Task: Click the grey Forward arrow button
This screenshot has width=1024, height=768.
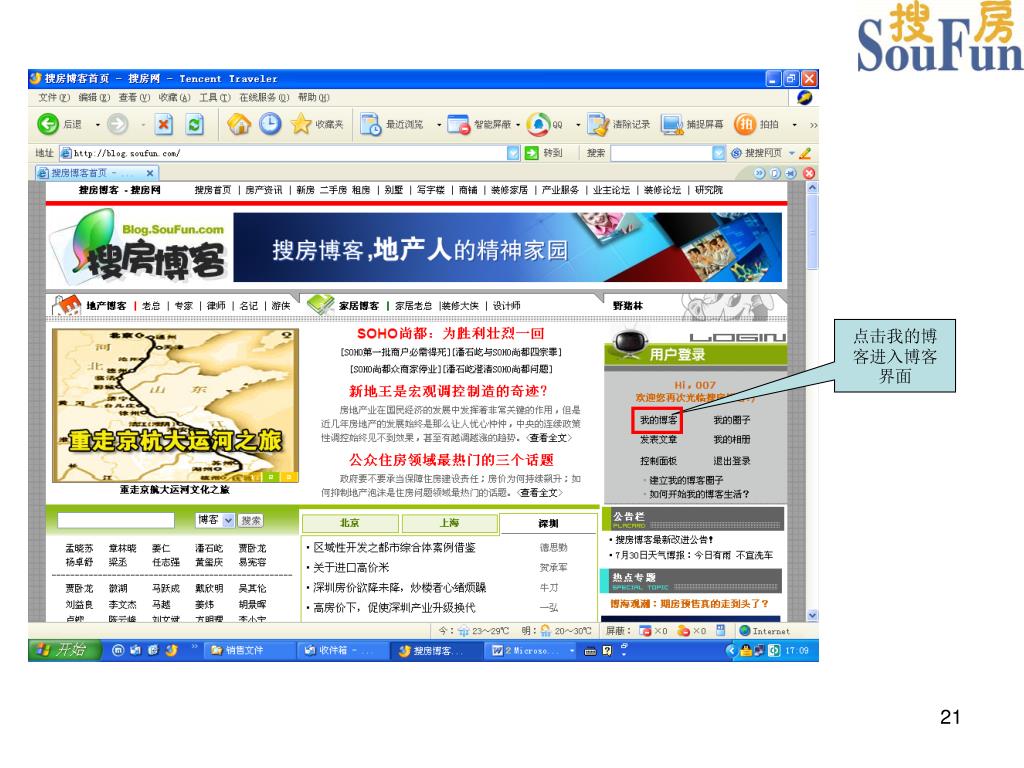Action: (x=118, y=123)
